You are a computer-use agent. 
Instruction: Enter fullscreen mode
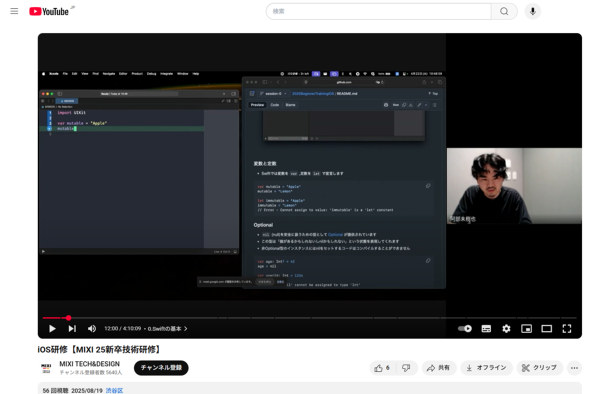coord(567,329)
